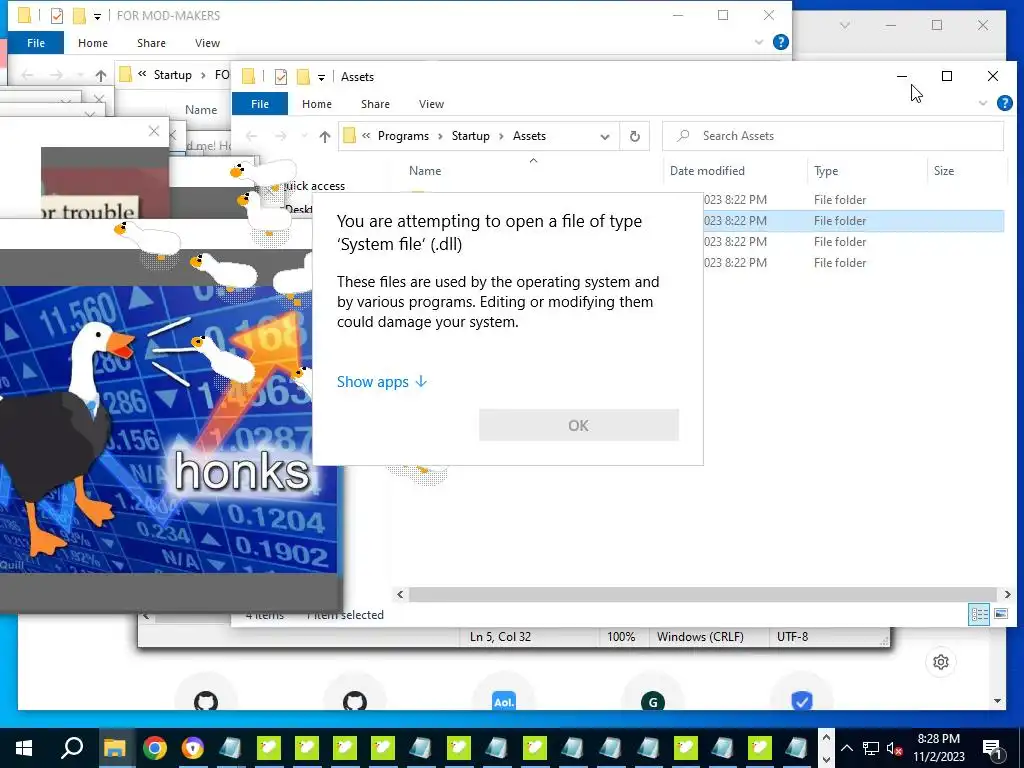
Task: Open Help in FOR MOD-MAKERS window
Action: pos(780,42)
